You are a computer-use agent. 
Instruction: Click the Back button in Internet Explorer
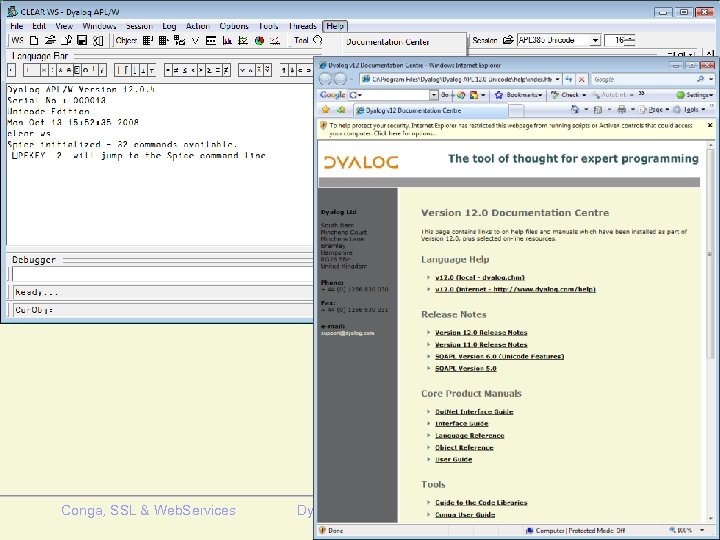[x=325, y=79]
